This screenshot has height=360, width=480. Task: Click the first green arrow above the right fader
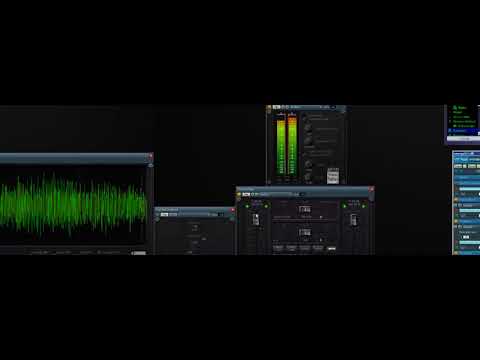(x=345, y=206)
